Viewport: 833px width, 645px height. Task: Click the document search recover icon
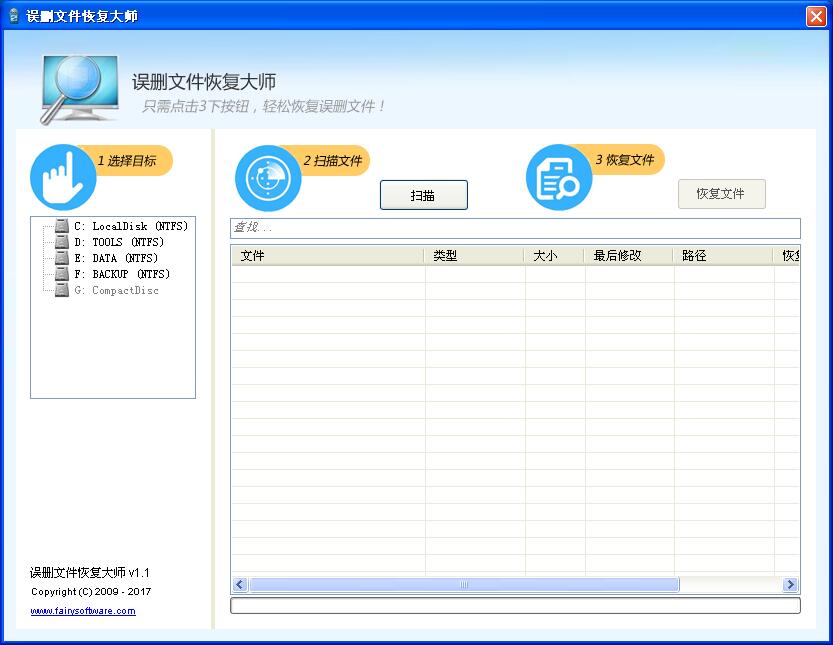559,178
